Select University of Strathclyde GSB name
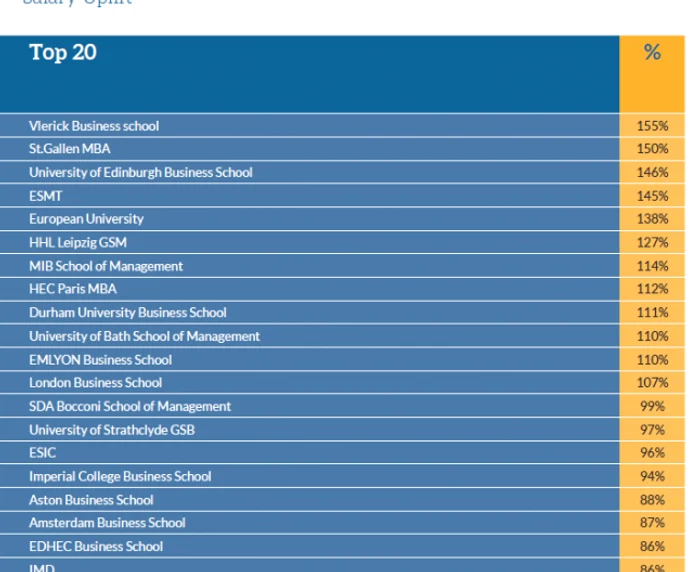Image resolution: width=700 pixels, height=572 pixels. (x=112, y=430)
